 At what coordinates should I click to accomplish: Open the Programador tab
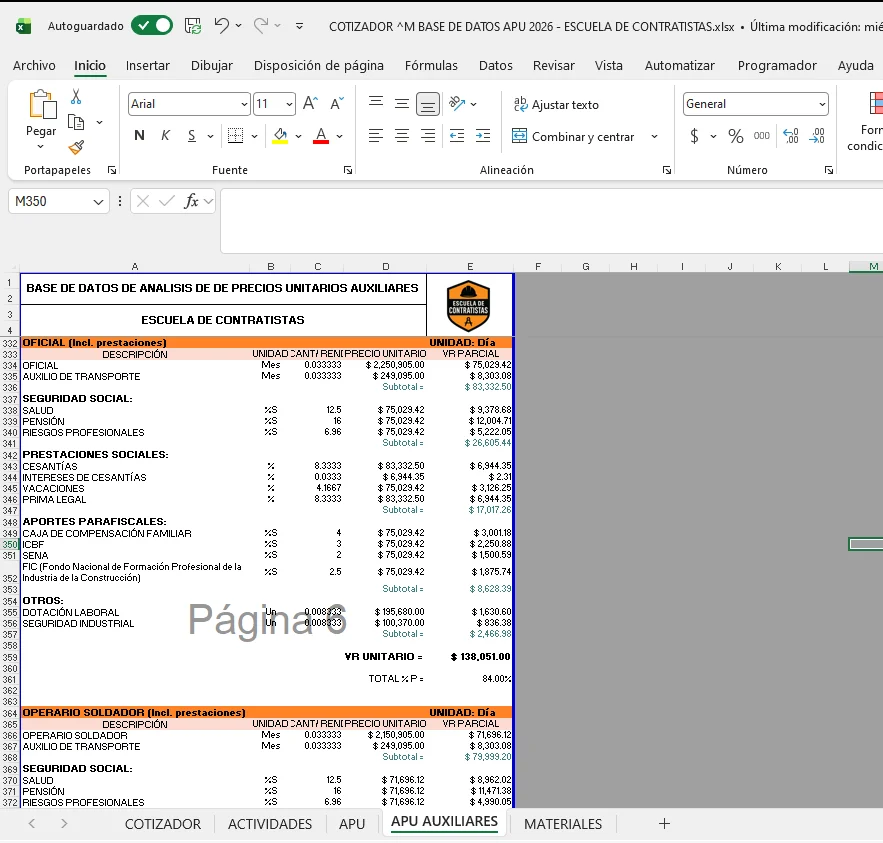pyautogui.click(x=777, y=65)
